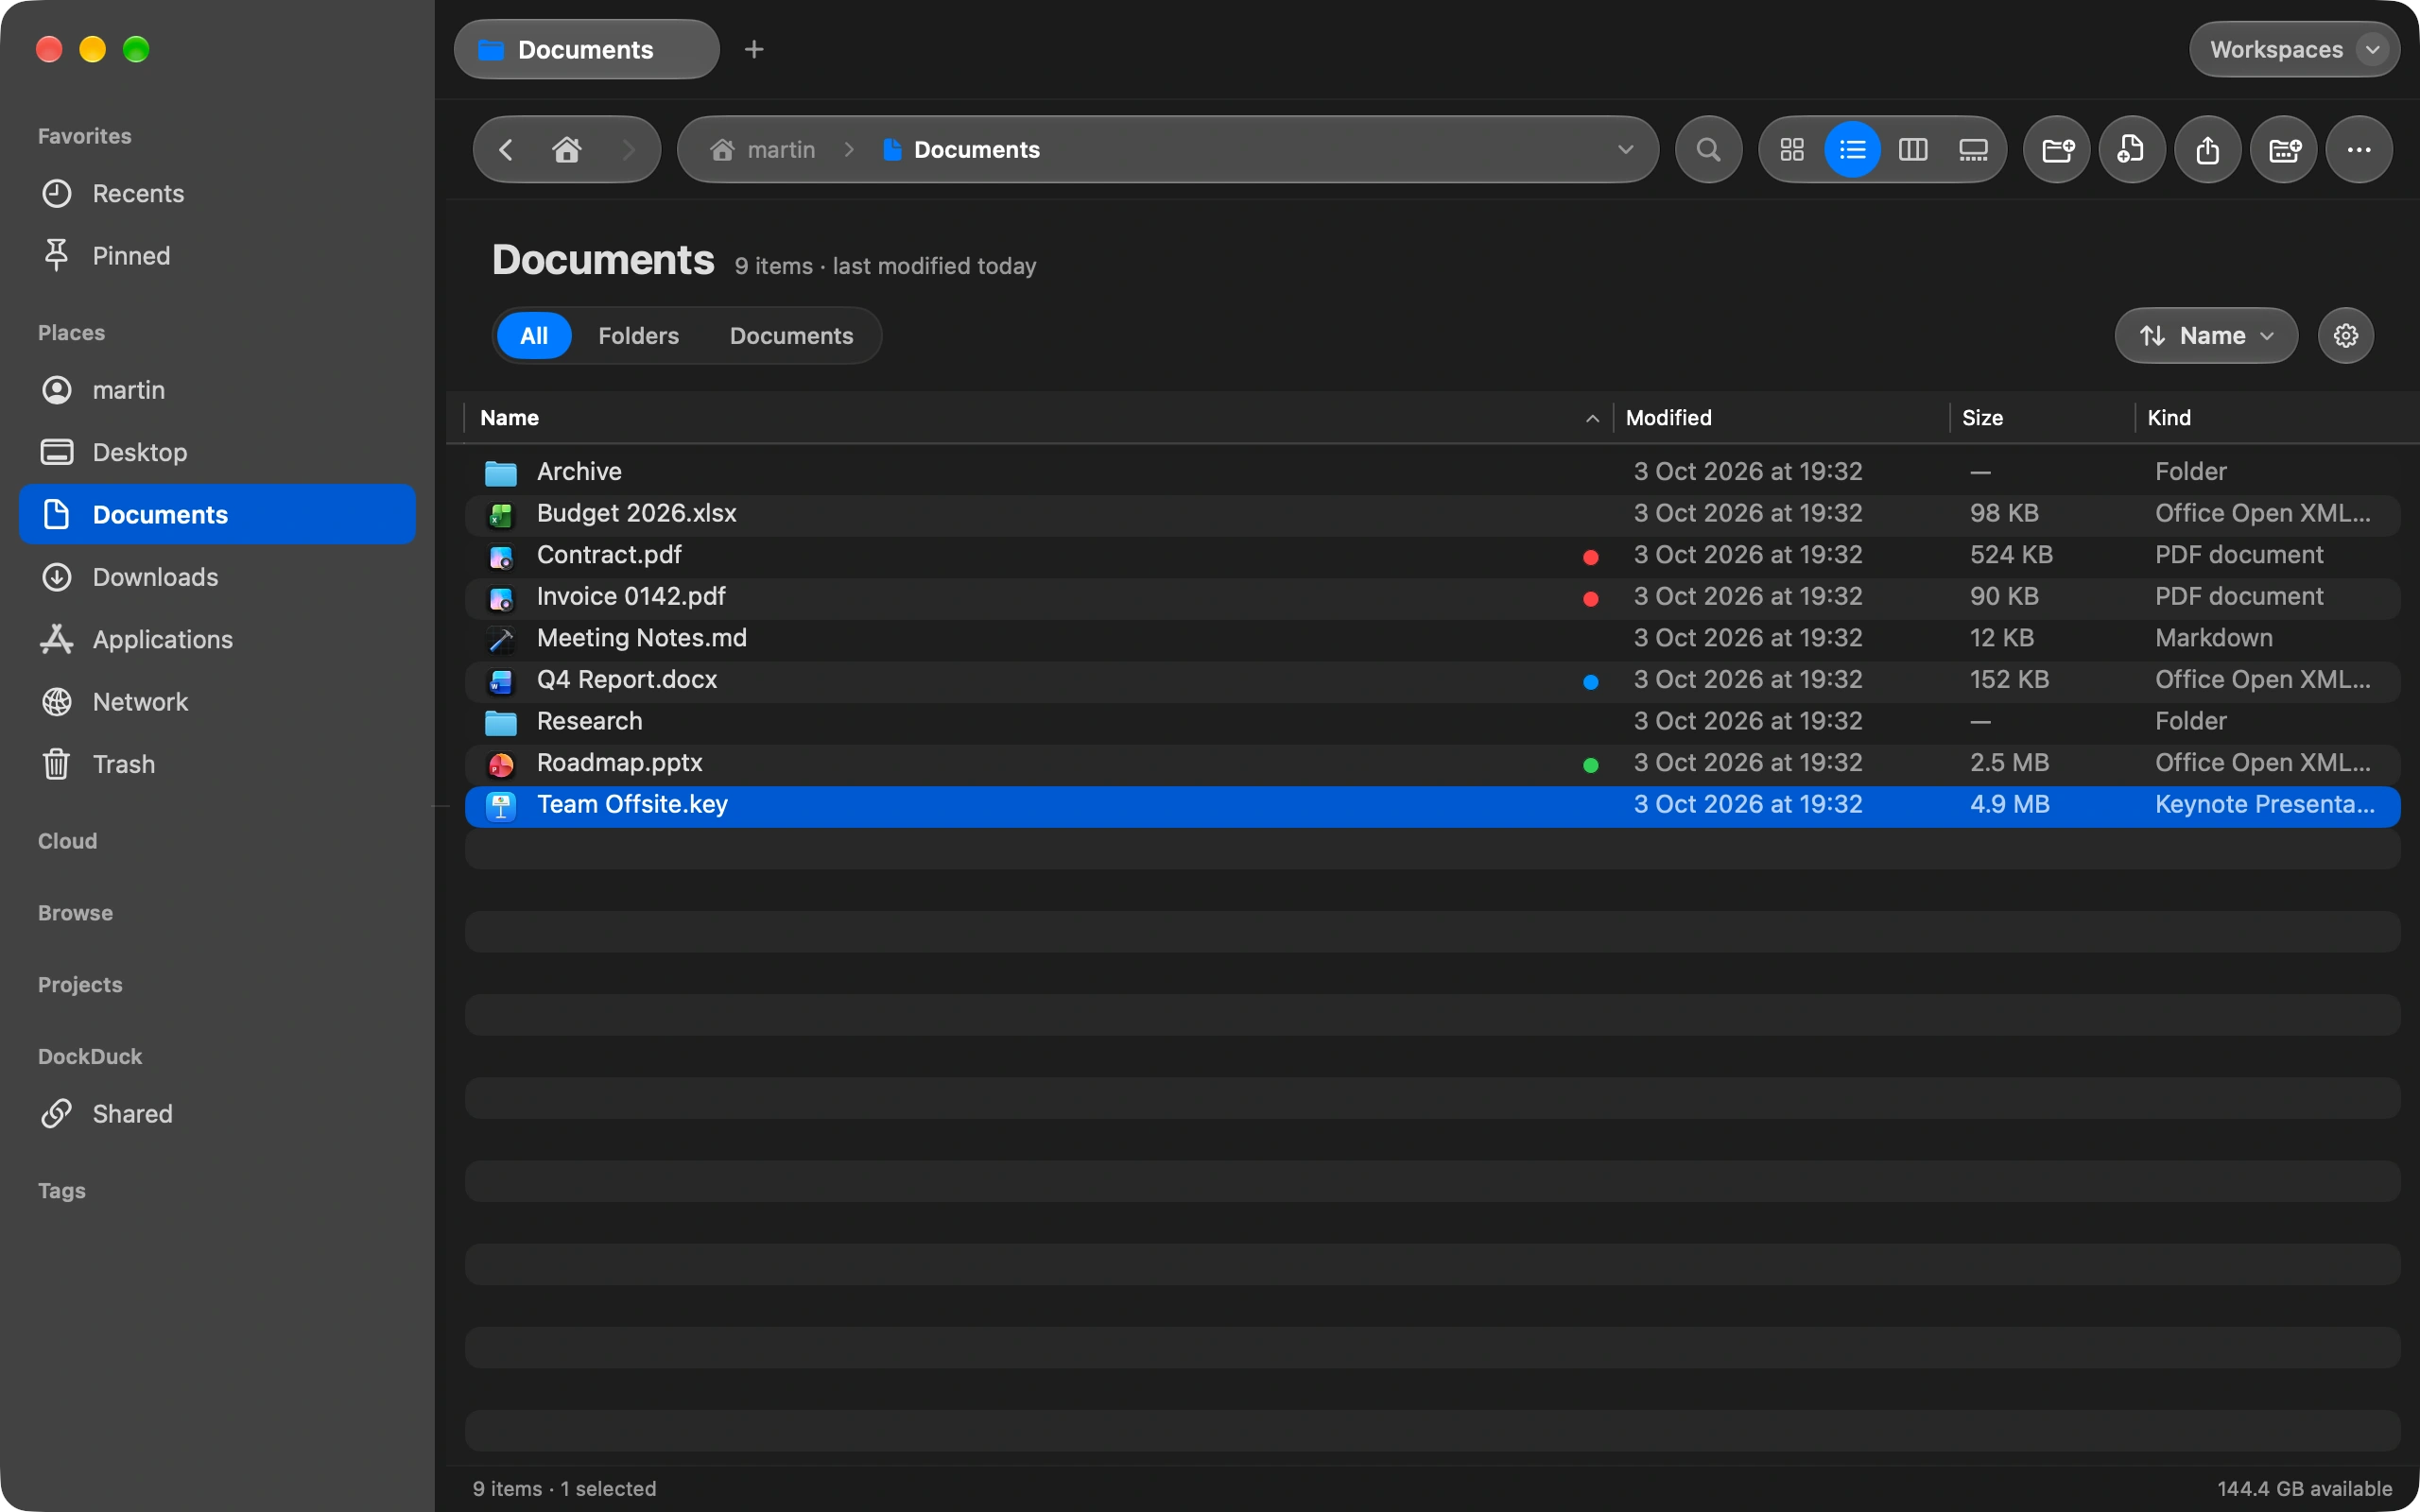2420x1512 pixels.
Task: Click the red tag dot on Contract.pdf
Action: pos(1590,557)
